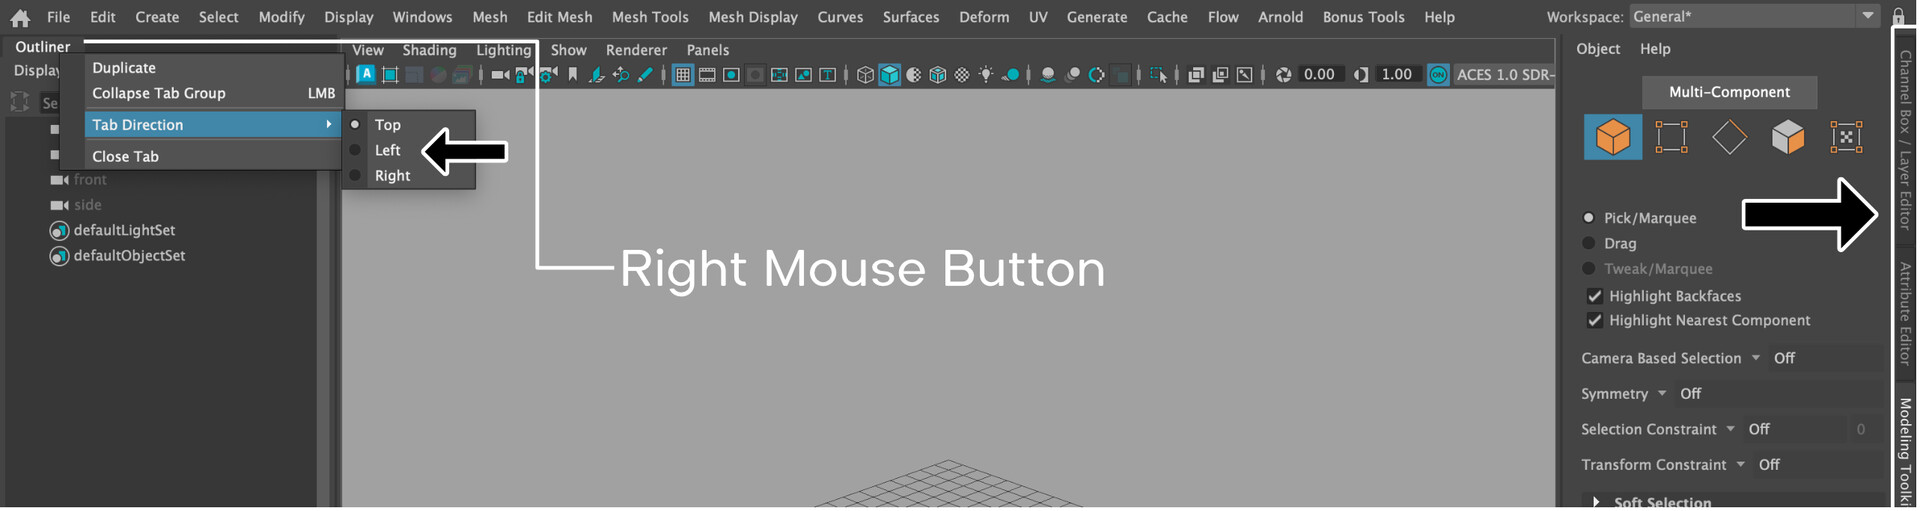Viewport: 1920px width, 511px height.
Task: Open the viewport Shading menu
Action: coord(429,50)
